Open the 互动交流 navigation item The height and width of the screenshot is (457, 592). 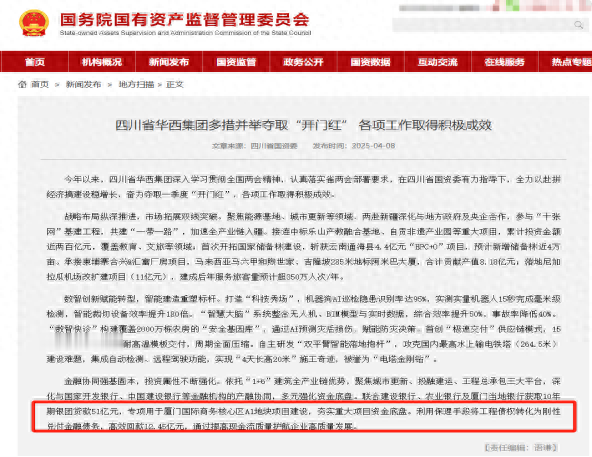[x=438, y=62]
